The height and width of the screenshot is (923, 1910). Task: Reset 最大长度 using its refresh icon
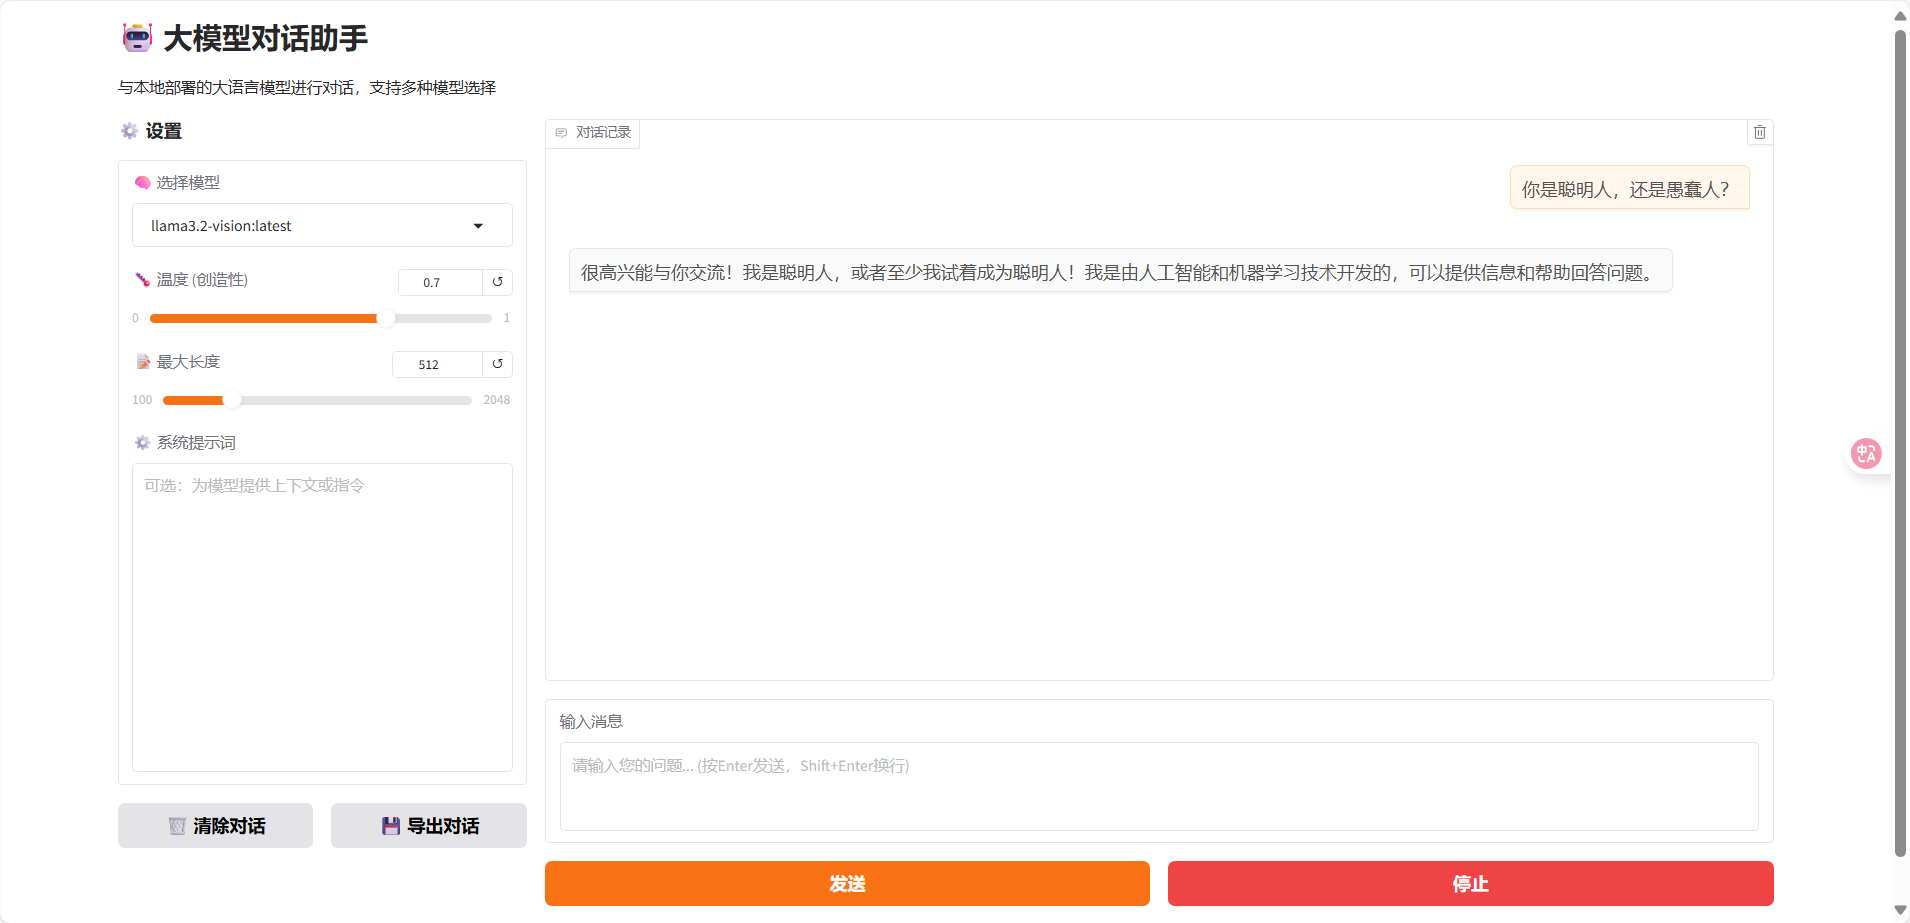(497, 364)
